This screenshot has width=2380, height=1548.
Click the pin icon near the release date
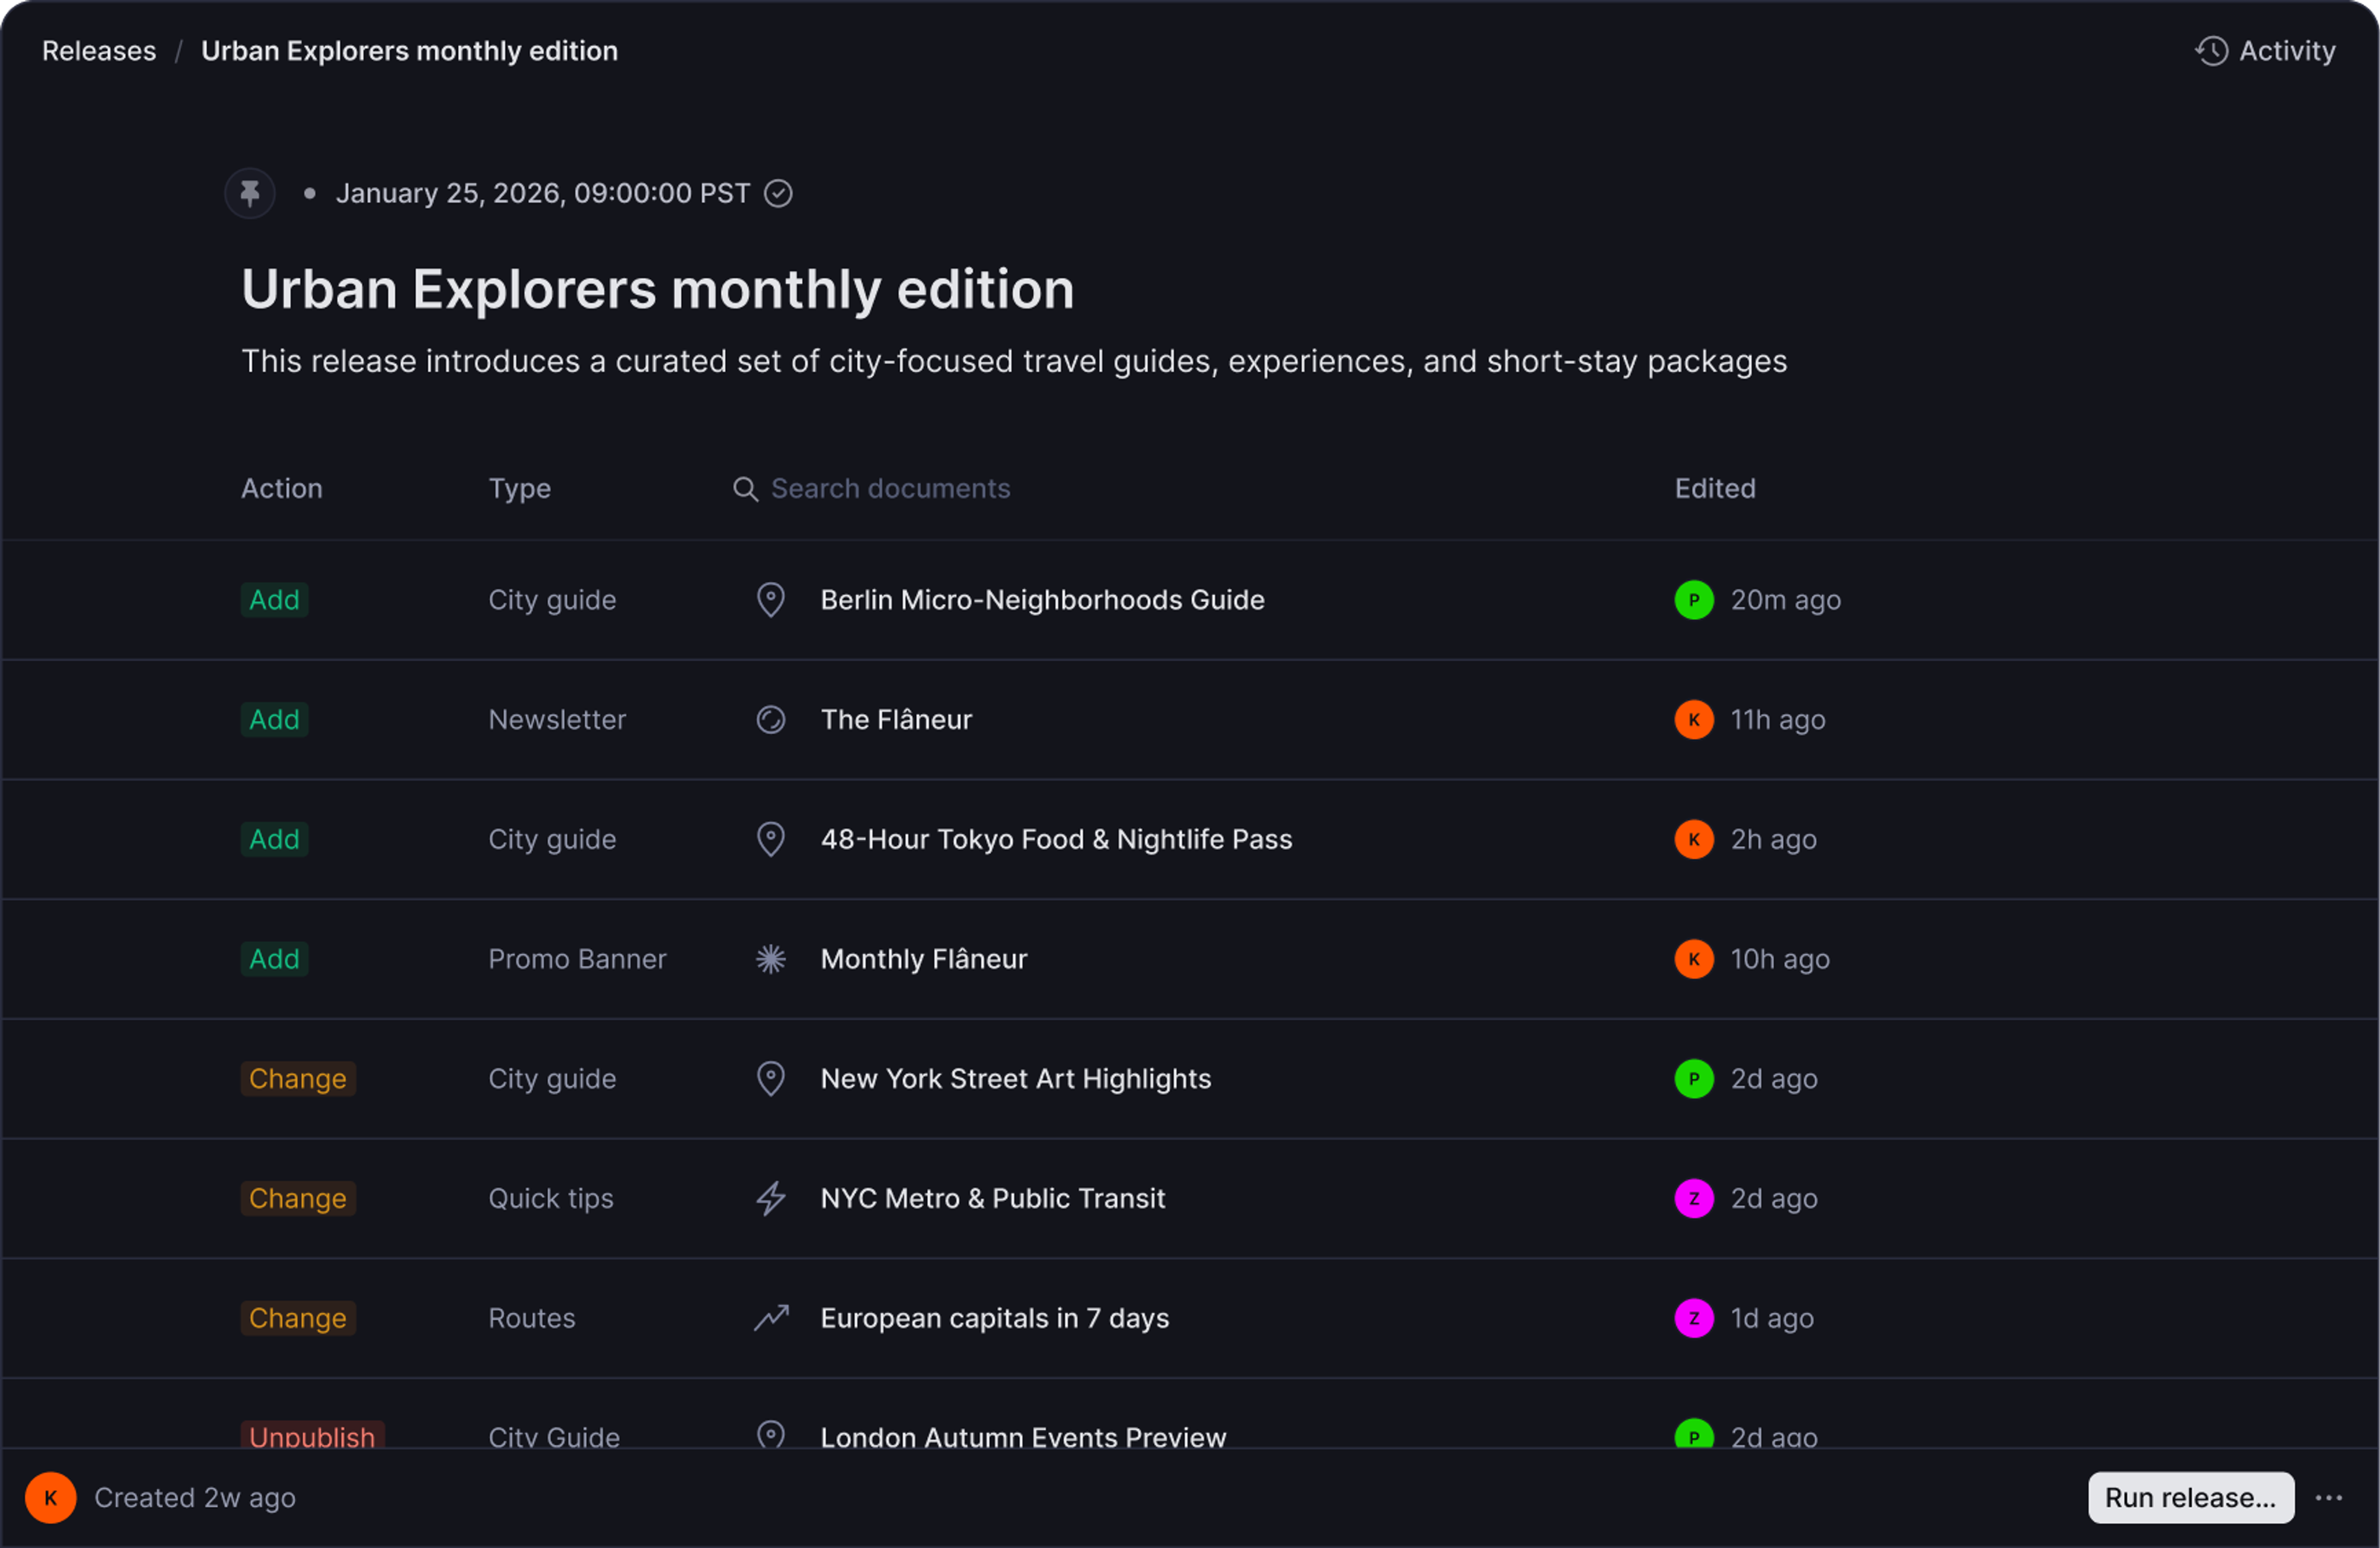coord(250,193)
